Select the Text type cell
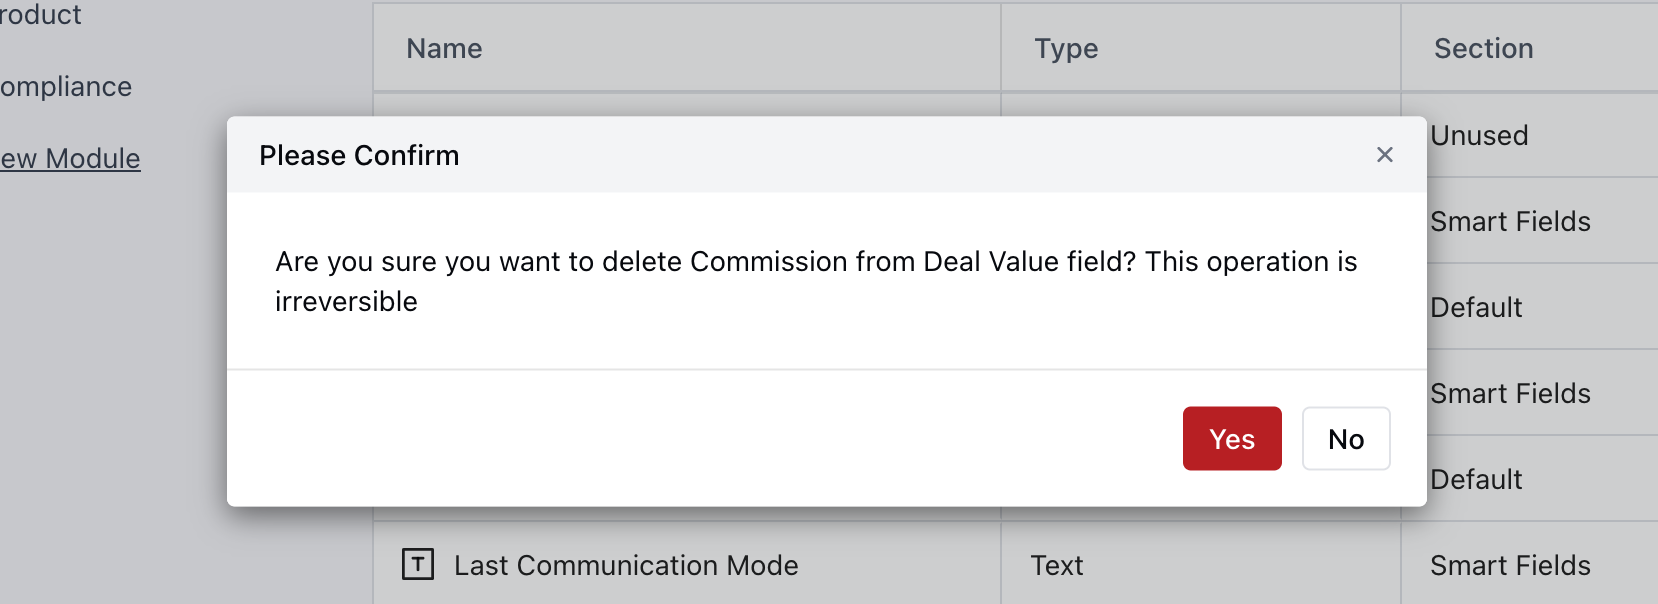1658x604 pixels. [1057, 566]
